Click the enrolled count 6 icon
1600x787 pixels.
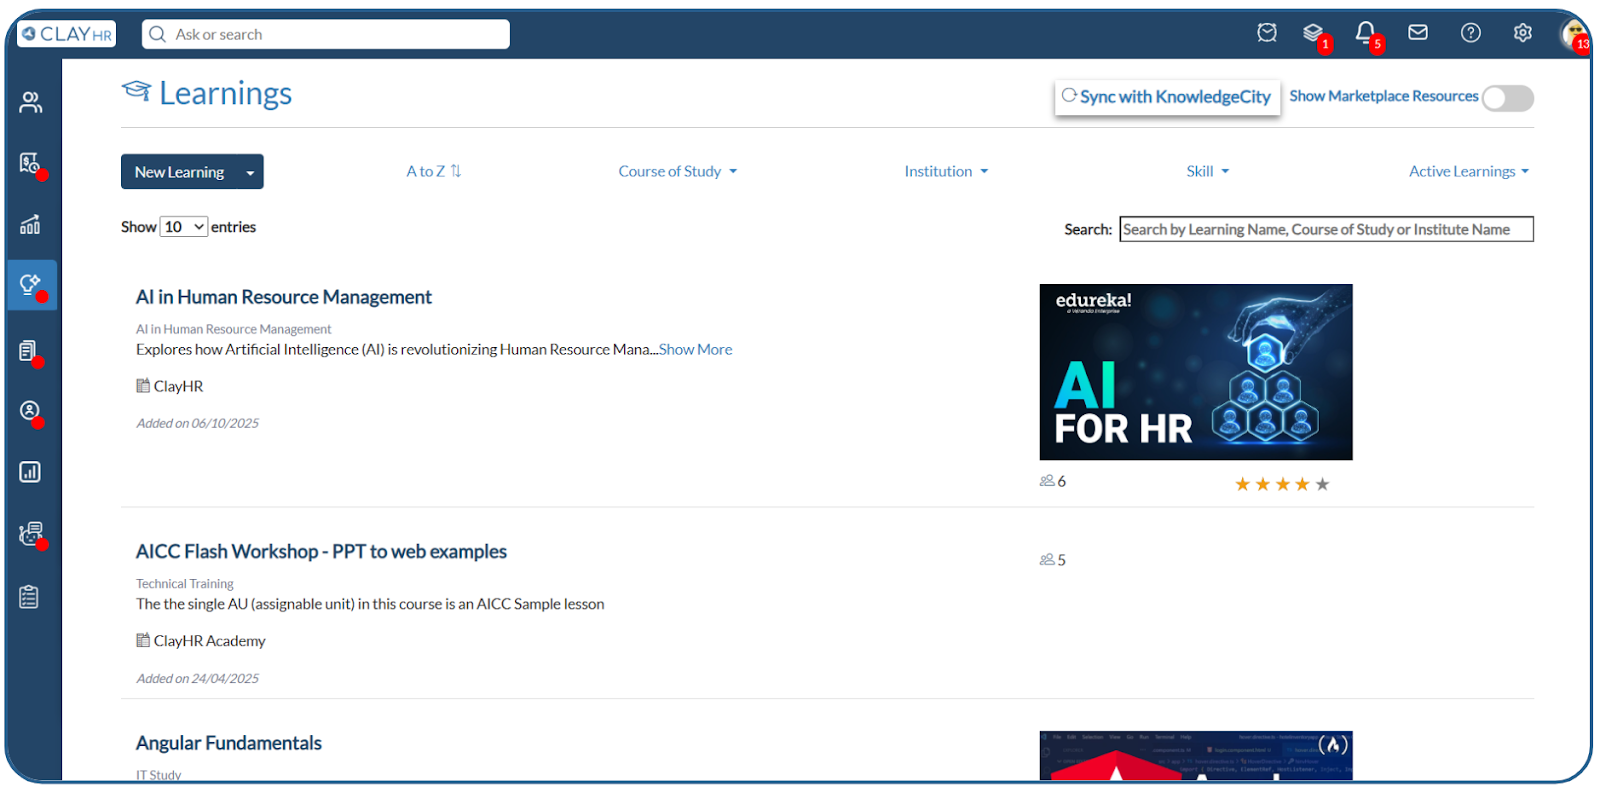tap(1047, 481)
